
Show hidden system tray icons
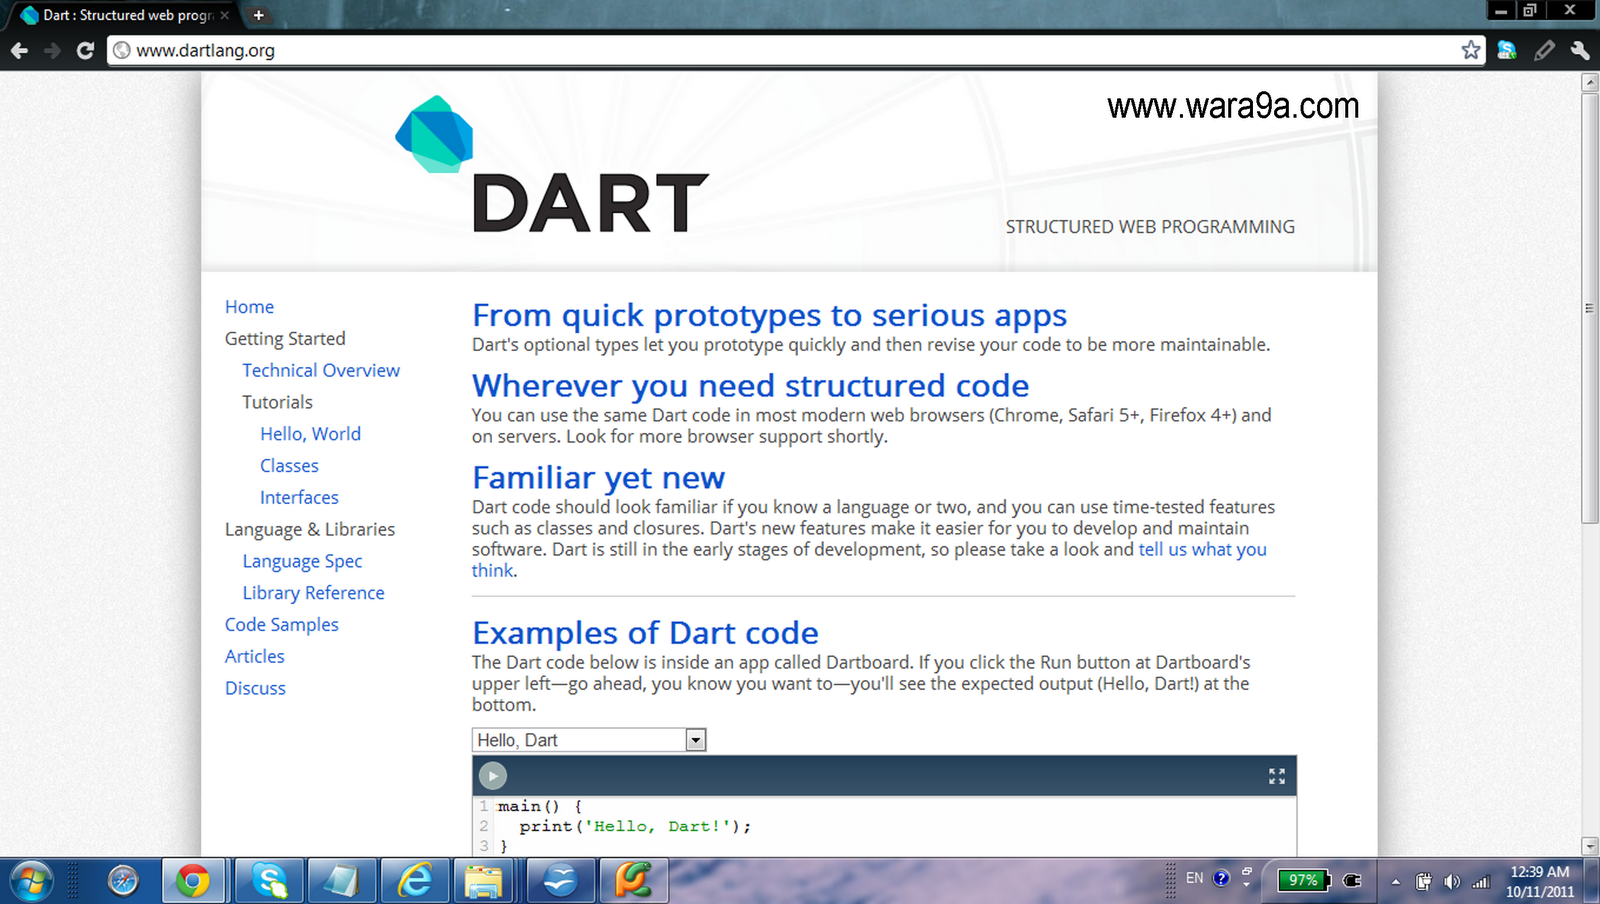(x=1395, y=882)
